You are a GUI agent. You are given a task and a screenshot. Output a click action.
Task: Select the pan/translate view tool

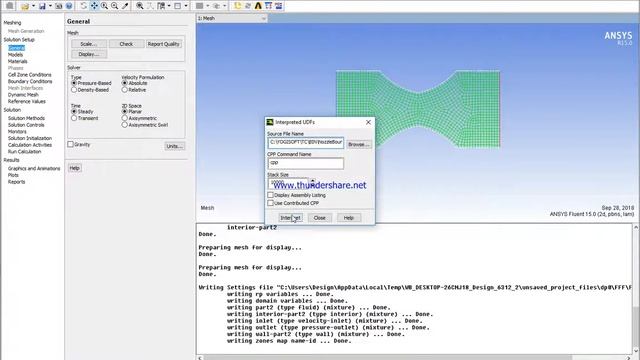point(94,6)
